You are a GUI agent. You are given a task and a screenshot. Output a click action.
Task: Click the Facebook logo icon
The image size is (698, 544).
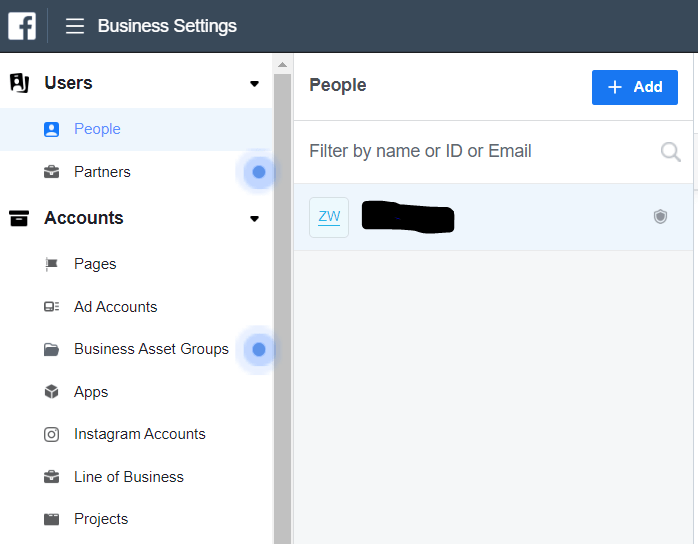pos(22,26)
